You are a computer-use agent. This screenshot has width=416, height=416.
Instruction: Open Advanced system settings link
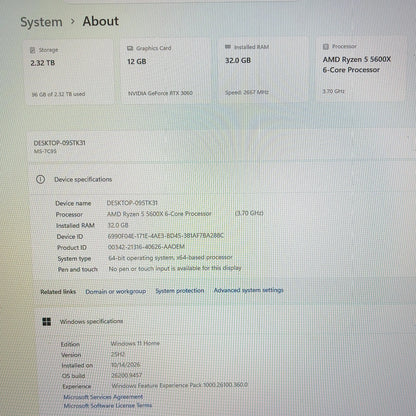(249, 290)
